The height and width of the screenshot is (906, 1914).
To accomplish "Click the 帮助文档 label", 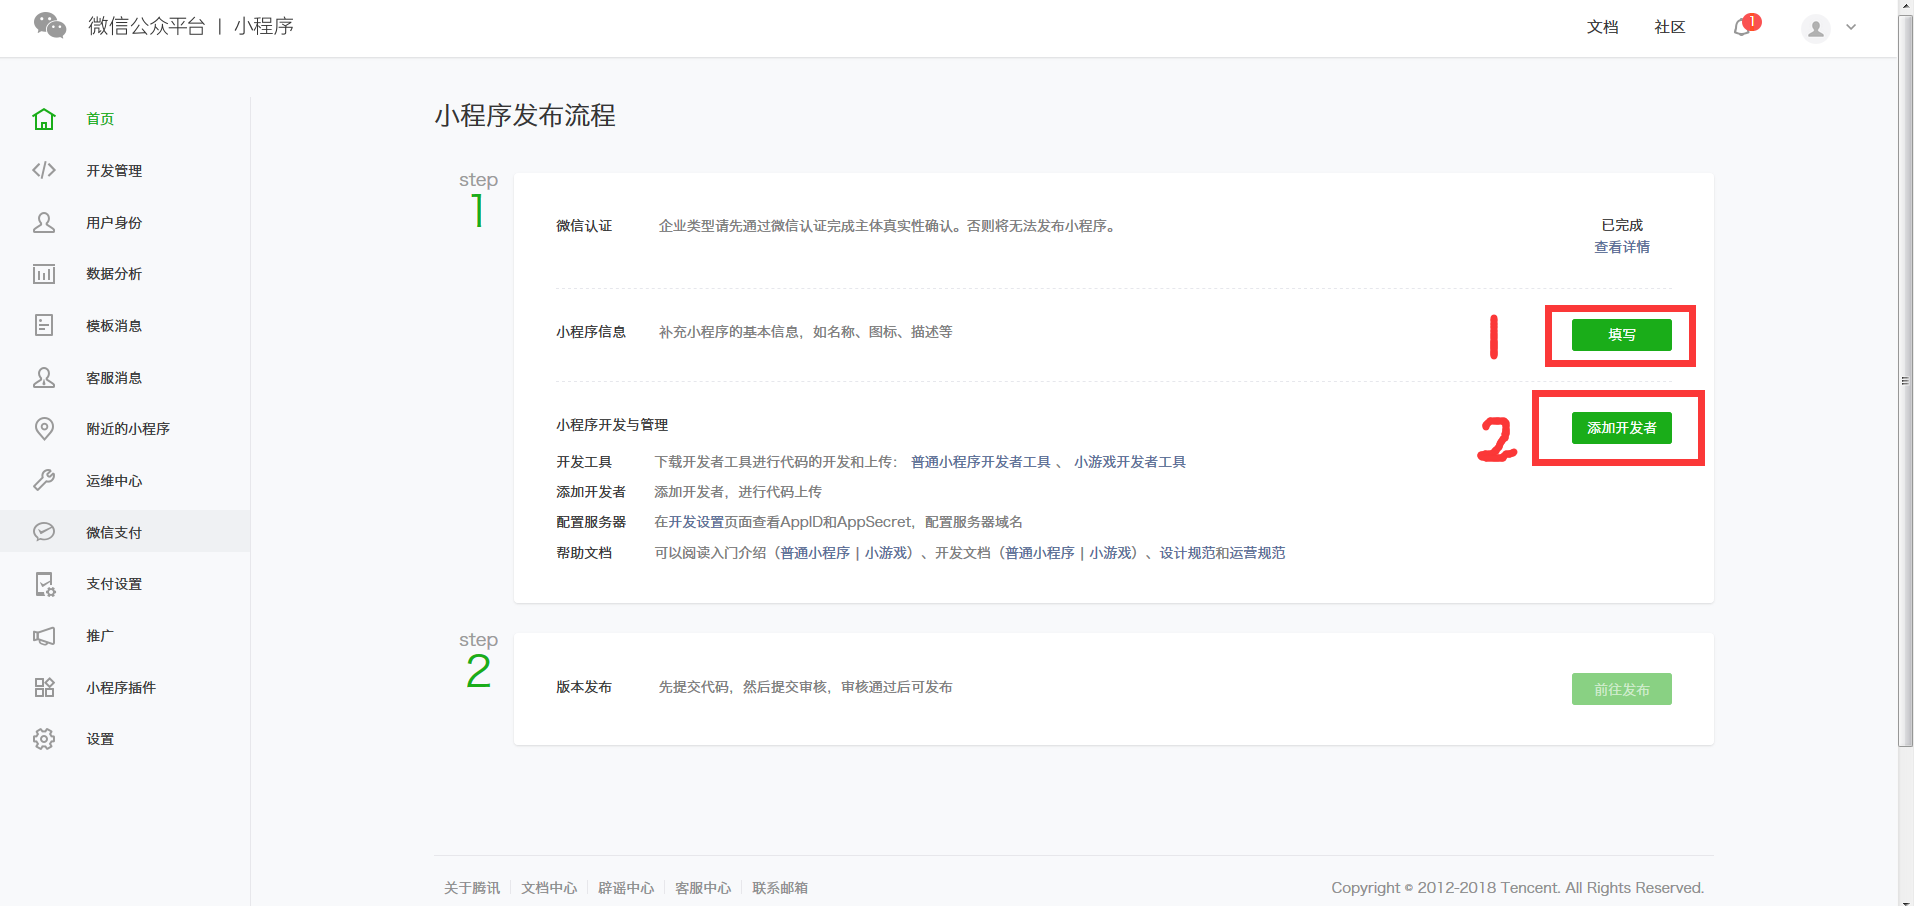I will [584, 553].
